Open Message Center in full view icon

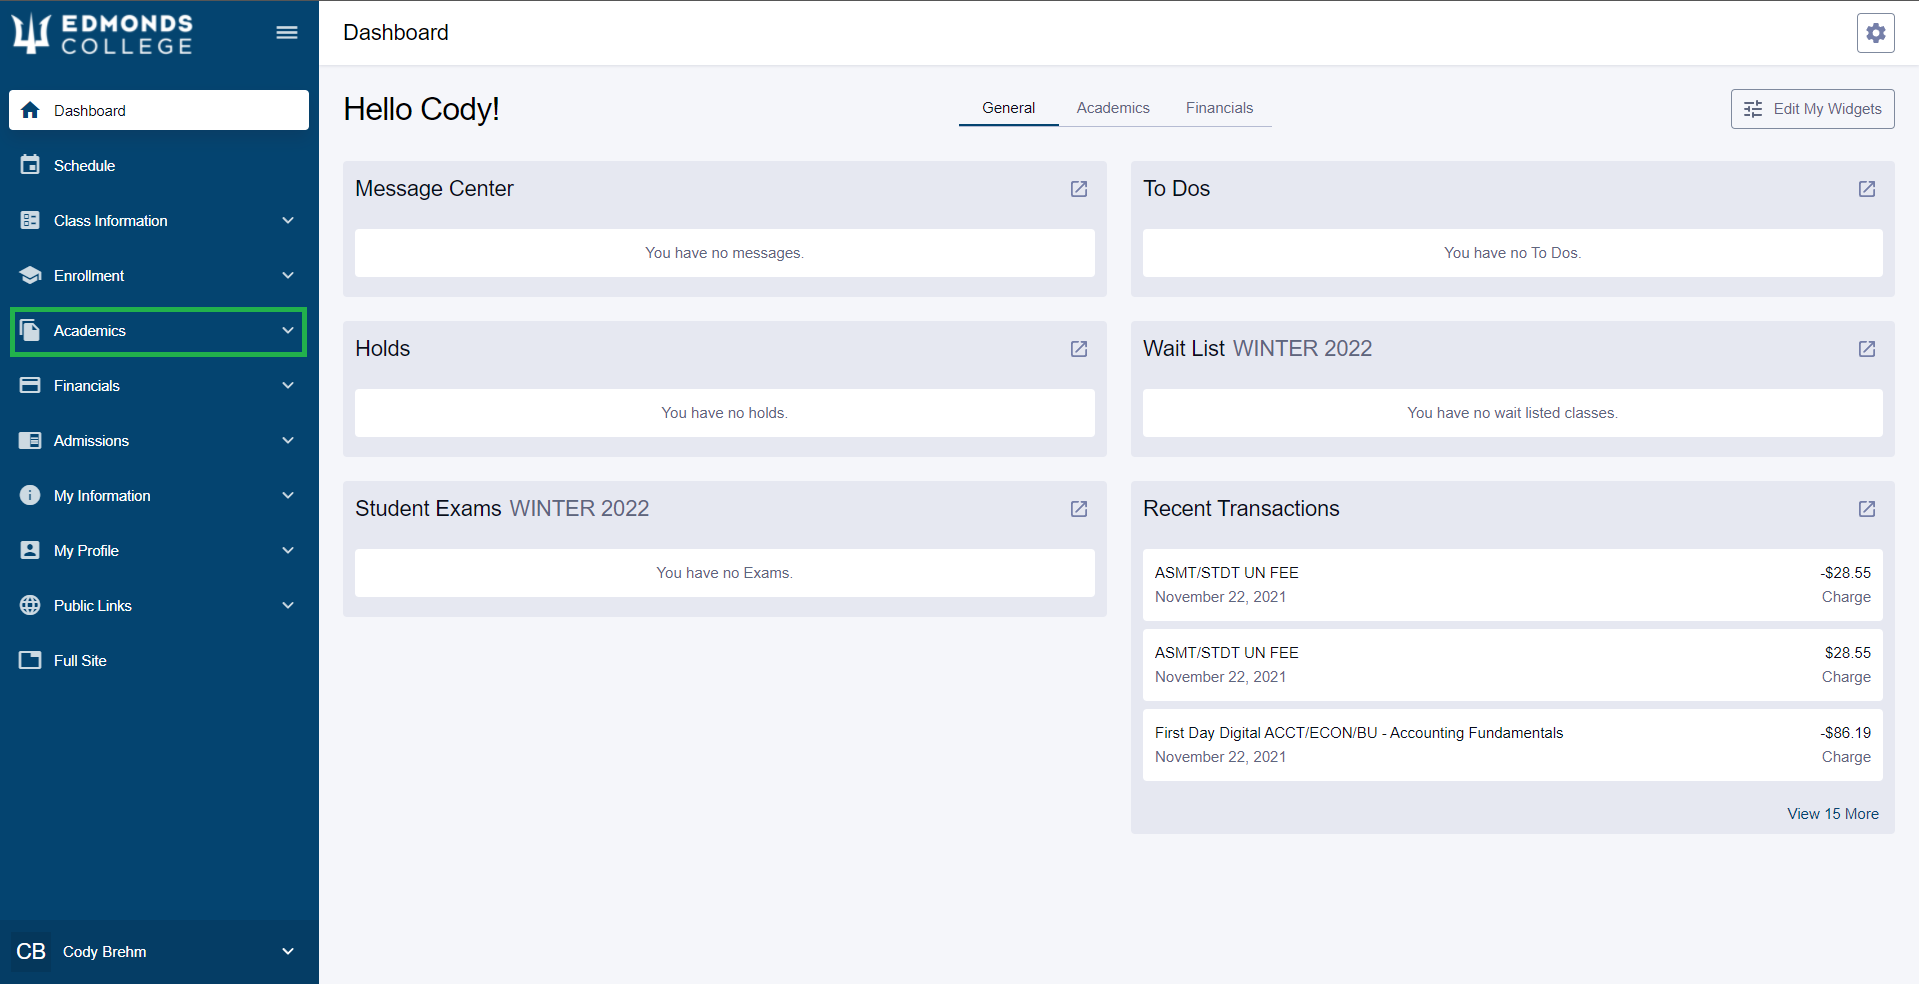click(1079, 189)
